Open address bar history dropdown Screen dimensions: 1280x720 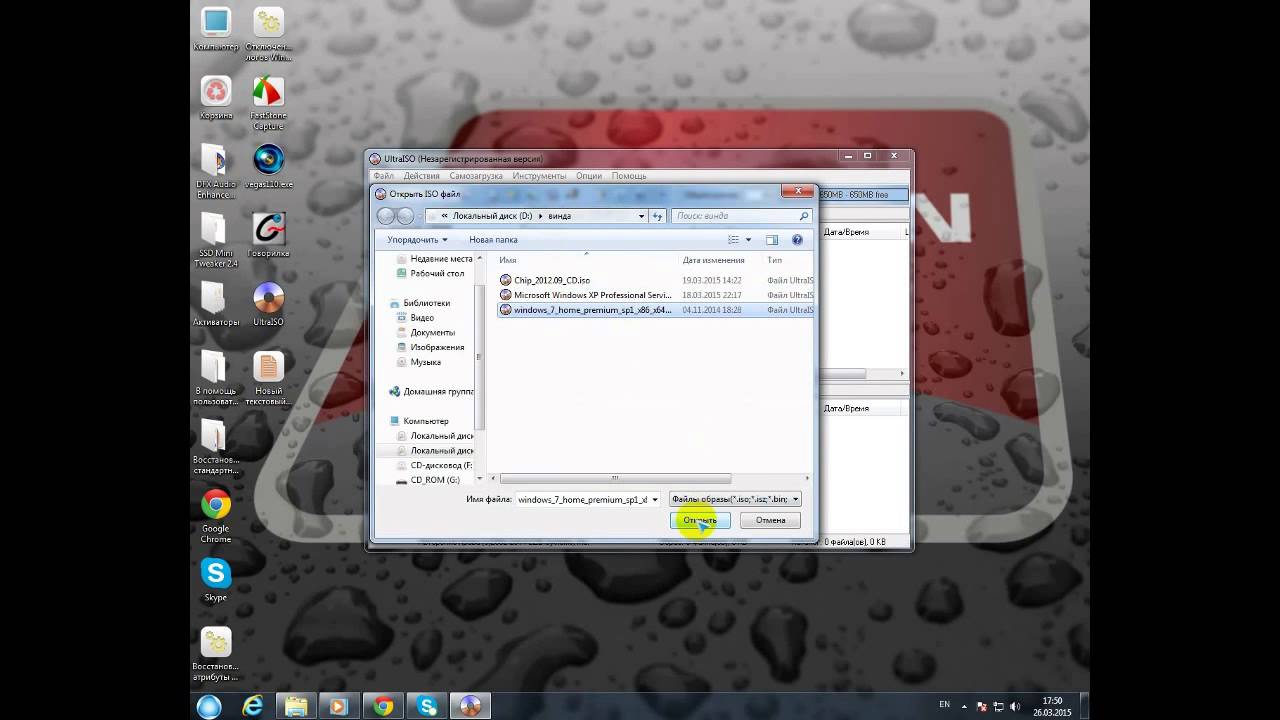642,216
